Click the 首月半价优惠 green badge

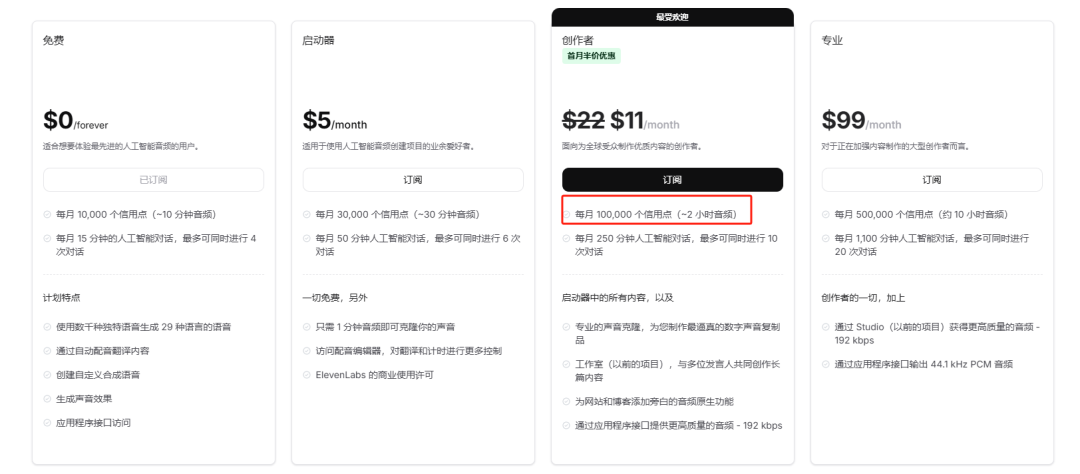point(591,56)
